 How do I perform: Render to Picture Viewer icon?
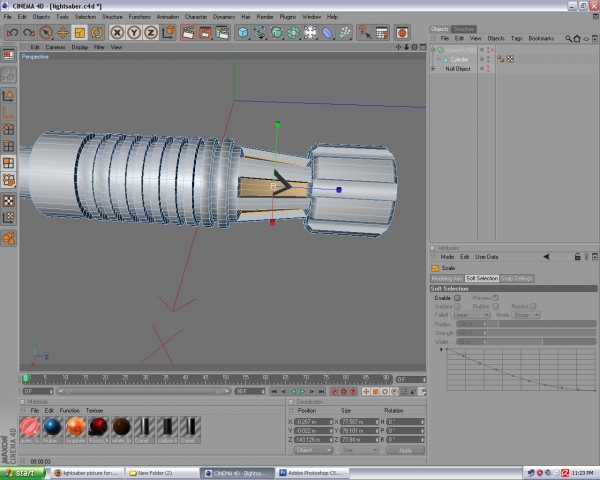pos(205,33)
